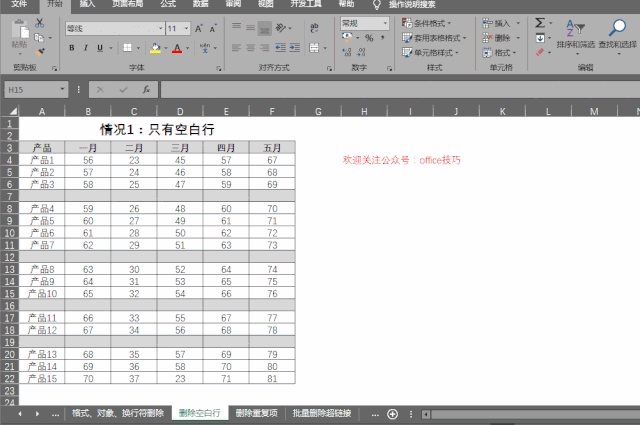Align text to bottom

264,28
